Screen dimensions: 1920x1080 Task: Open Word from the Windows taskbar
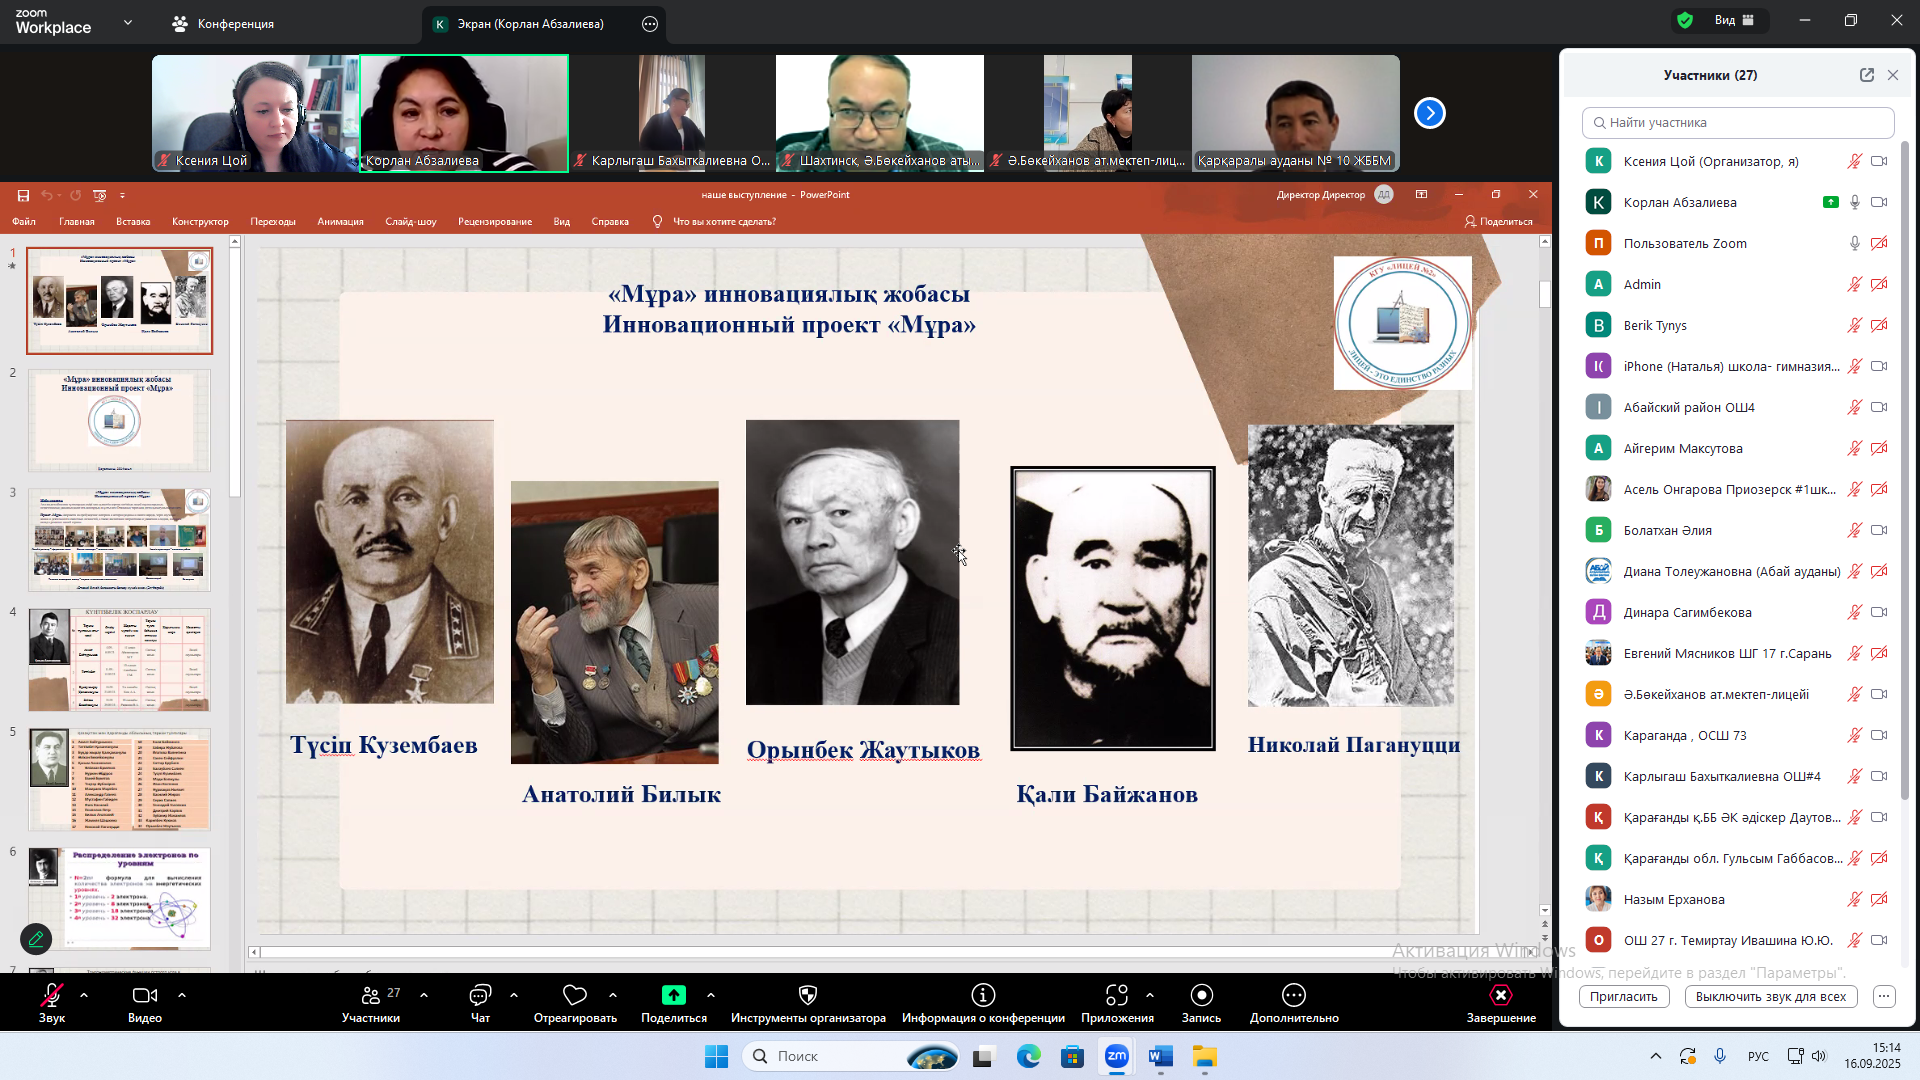coord(1160,1057)
